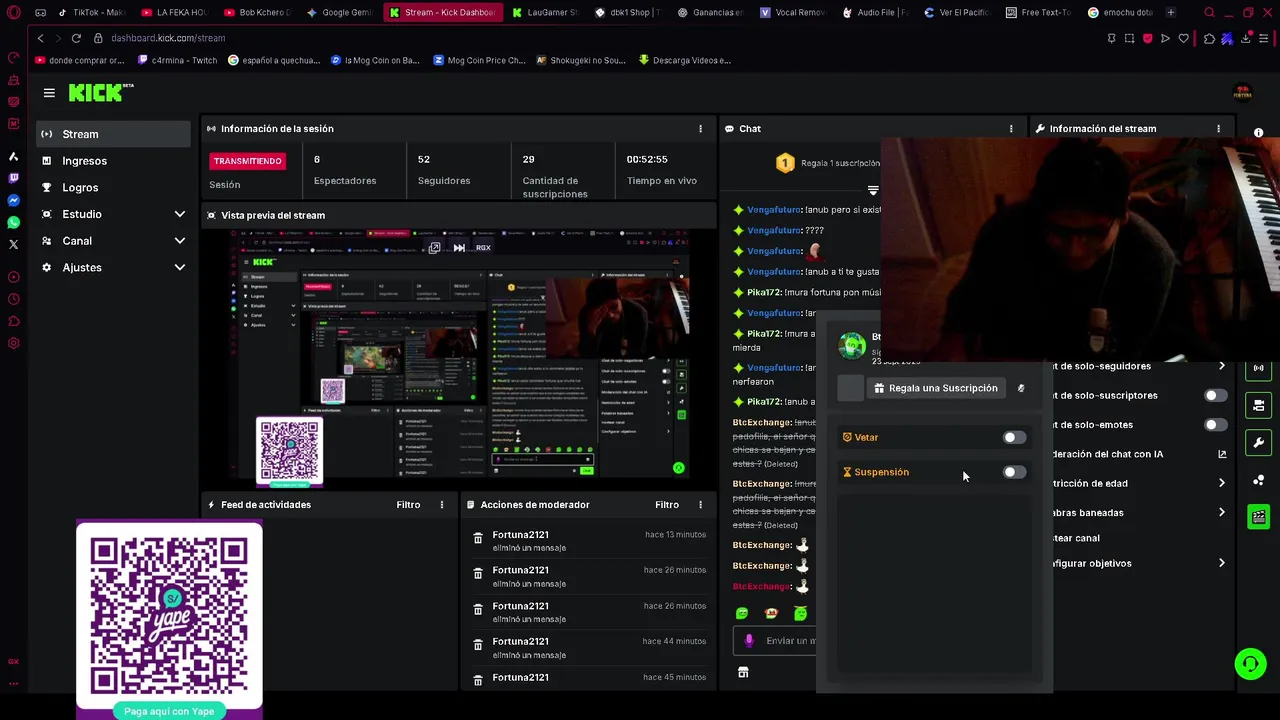
Task: Open the Chat panel three-dot menu
Action: pyautogui.click(x=1011, y=129)
